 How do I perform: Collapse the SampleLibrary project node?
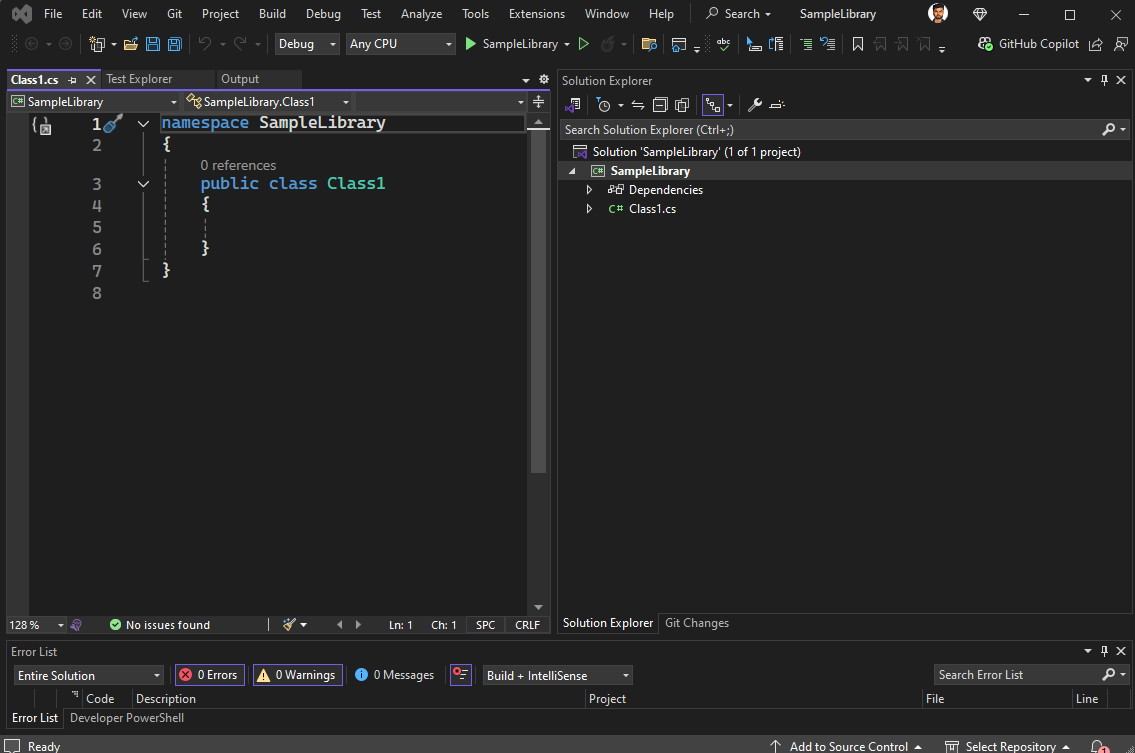pyautogui.click(x=573, y=171)
